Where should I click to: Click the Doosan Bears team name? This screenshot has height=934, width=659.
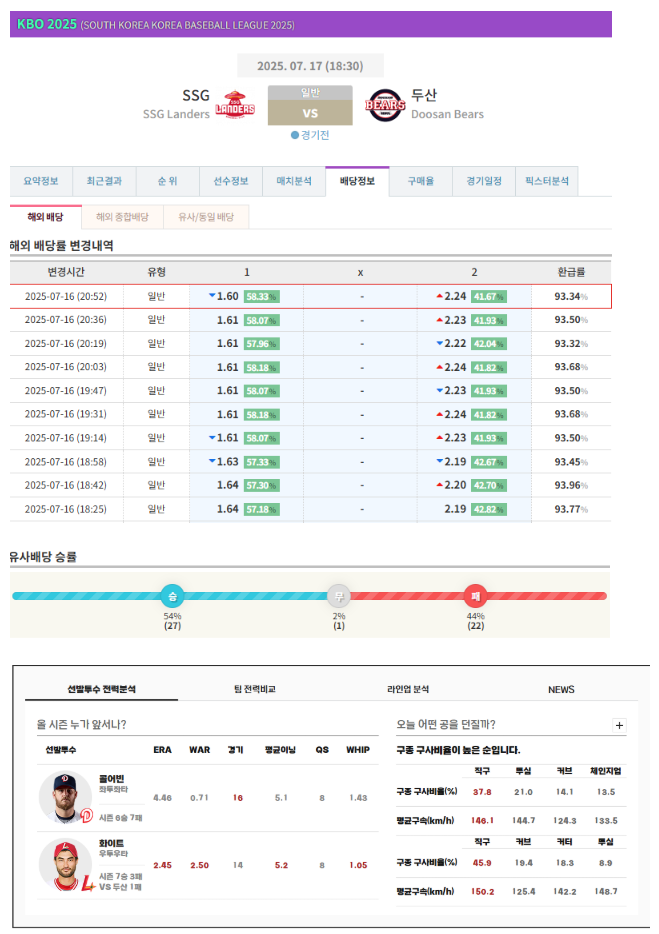click(x=447, y=114)
